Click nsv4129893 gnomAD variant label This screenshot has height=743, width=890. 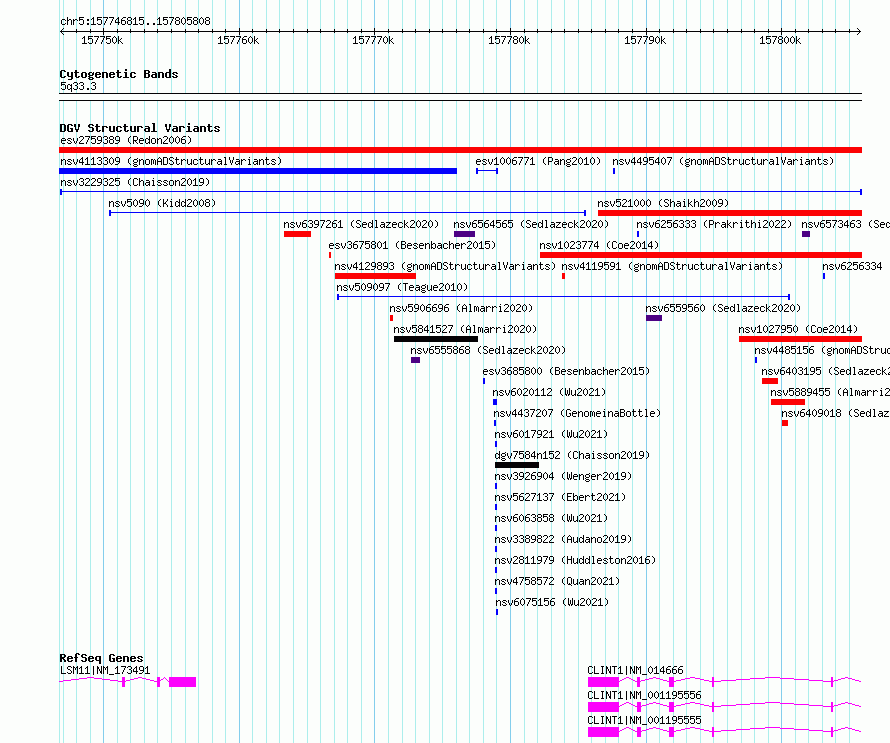(x=445, y=266)
